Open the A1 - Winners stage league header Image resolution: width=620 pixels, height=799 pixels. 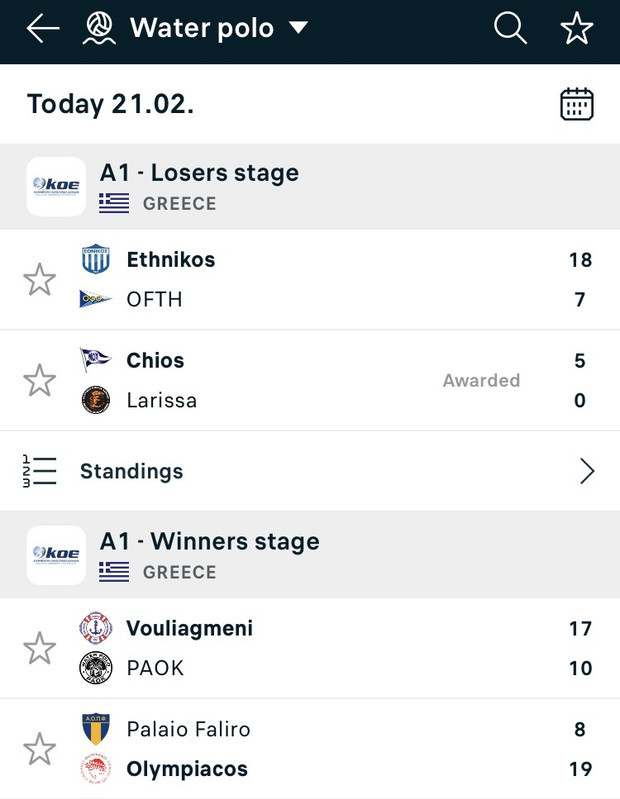click(x=310, y=555)
